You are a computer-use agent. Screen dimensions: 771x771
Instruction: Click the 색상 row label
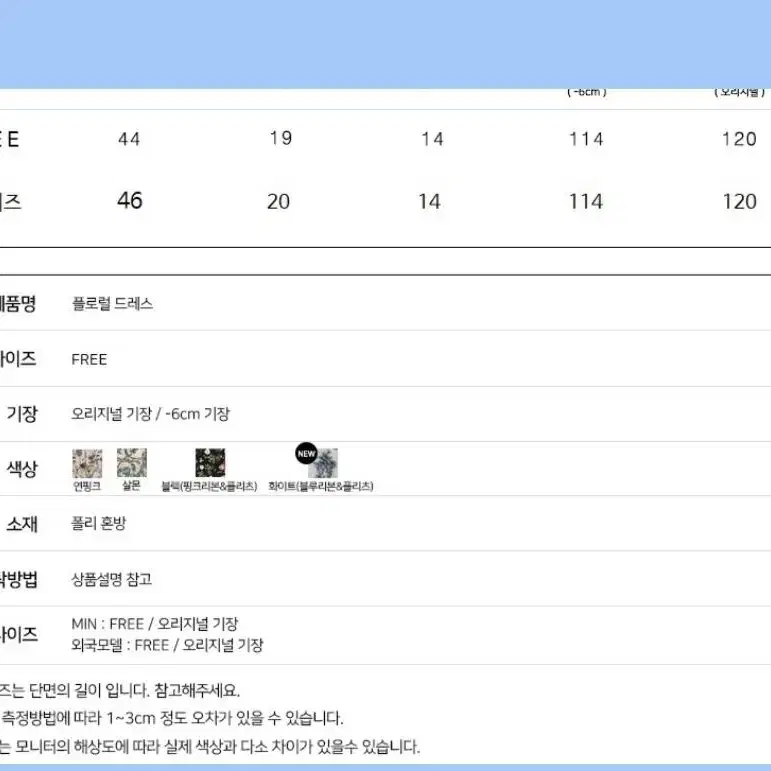coord(22,469)
